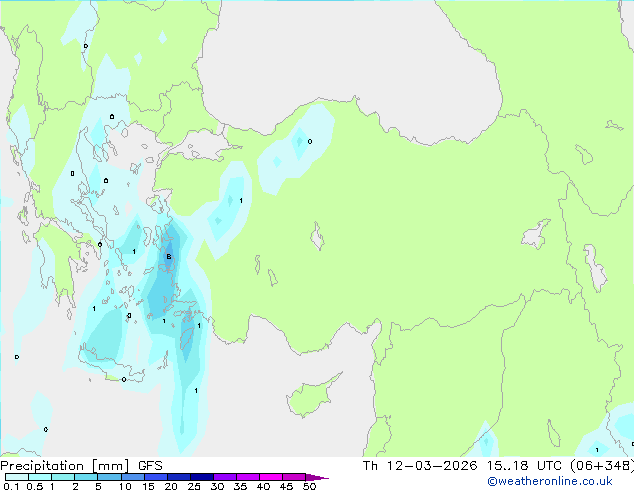
Task: Click the legend label '0.5'
Action: pyautogui.click(x=35, y=486)
